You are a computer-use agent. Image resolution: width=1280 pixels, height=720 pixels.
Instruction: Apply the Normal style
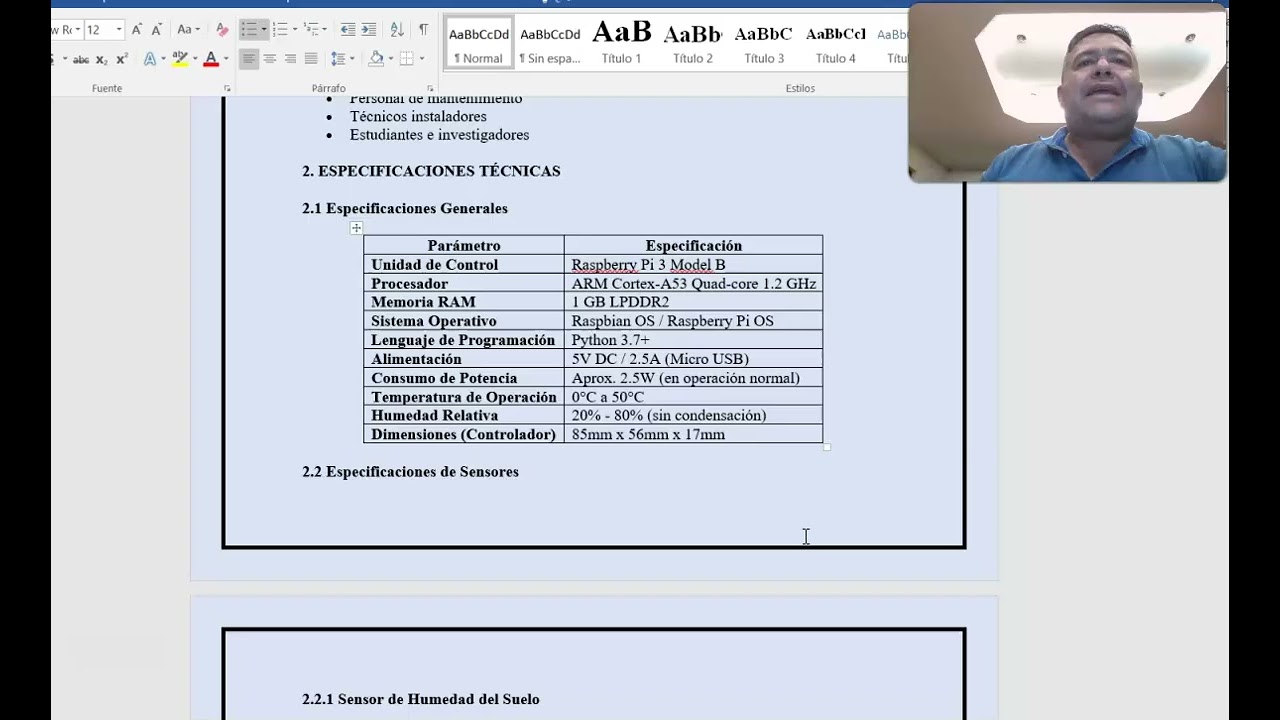pyautogui.click(x=479, y=43)
